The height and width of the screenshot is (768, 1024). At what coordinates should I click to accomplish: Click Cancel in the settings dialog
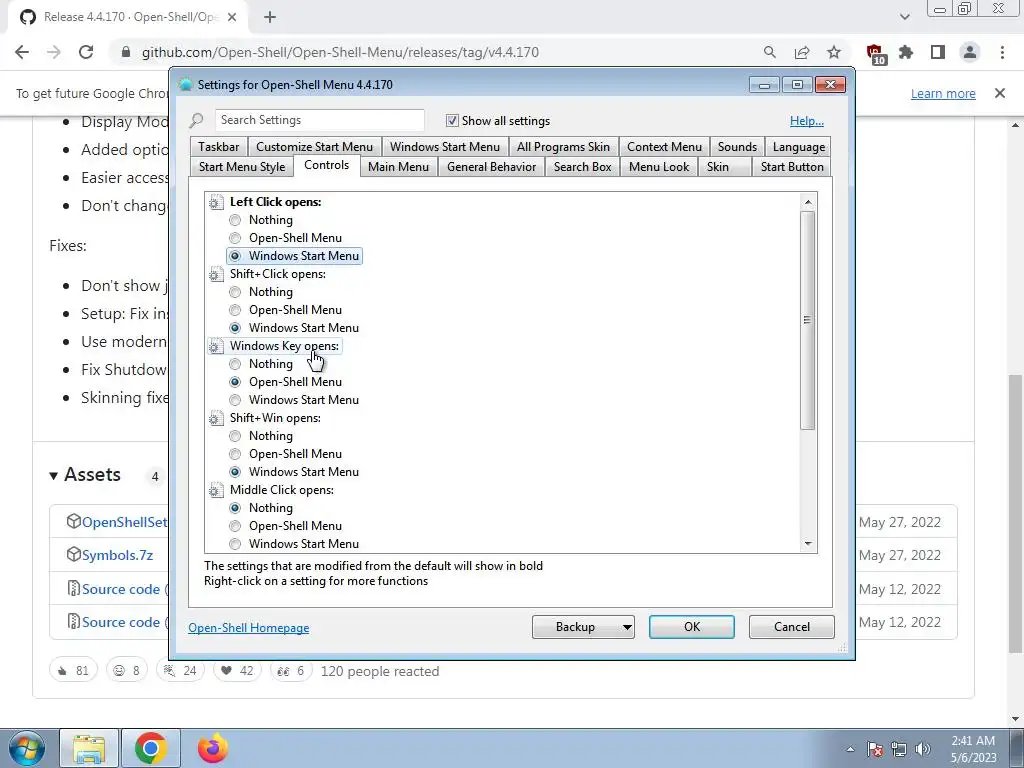point(792,627)
